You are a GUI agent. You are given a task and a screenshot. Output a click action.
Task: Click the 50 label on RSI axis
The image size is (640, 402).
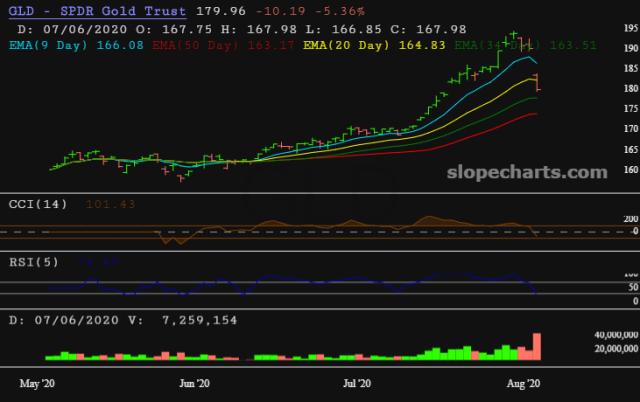(633, 287)
